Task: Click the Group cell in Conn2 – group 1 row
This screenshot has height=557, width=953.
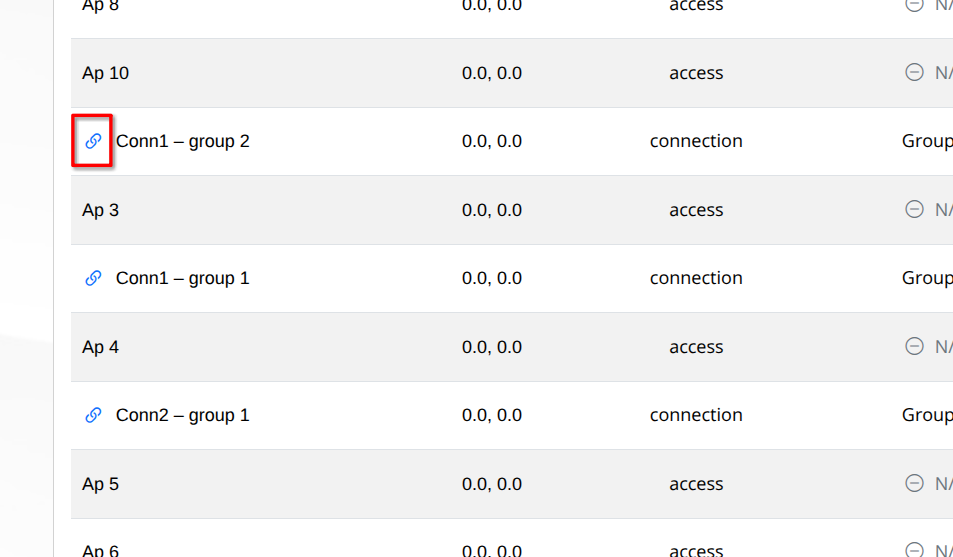Action: pos(927,415)
